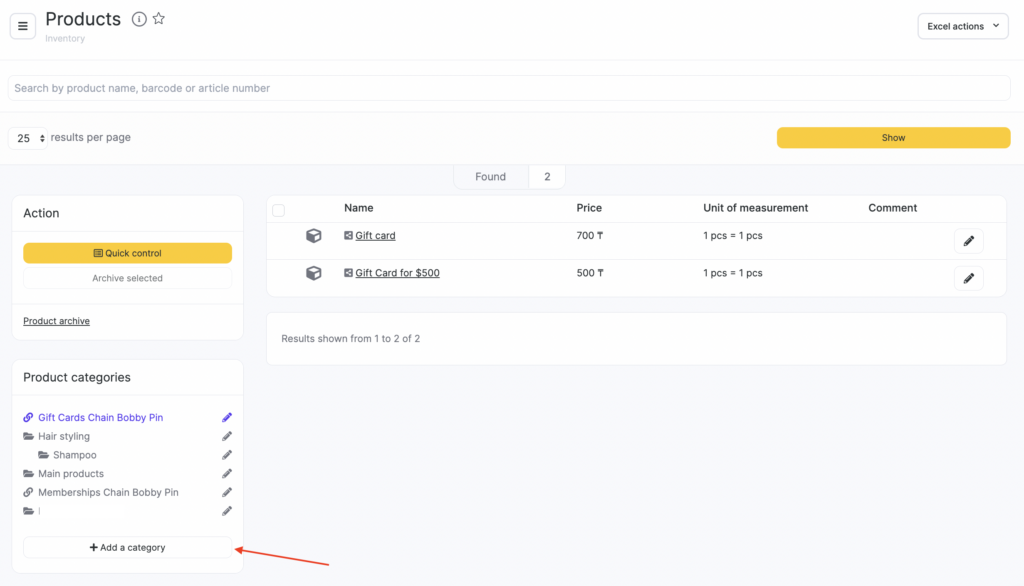Open the Product archive link
The image size is (1024, 586).
(56, 321)
